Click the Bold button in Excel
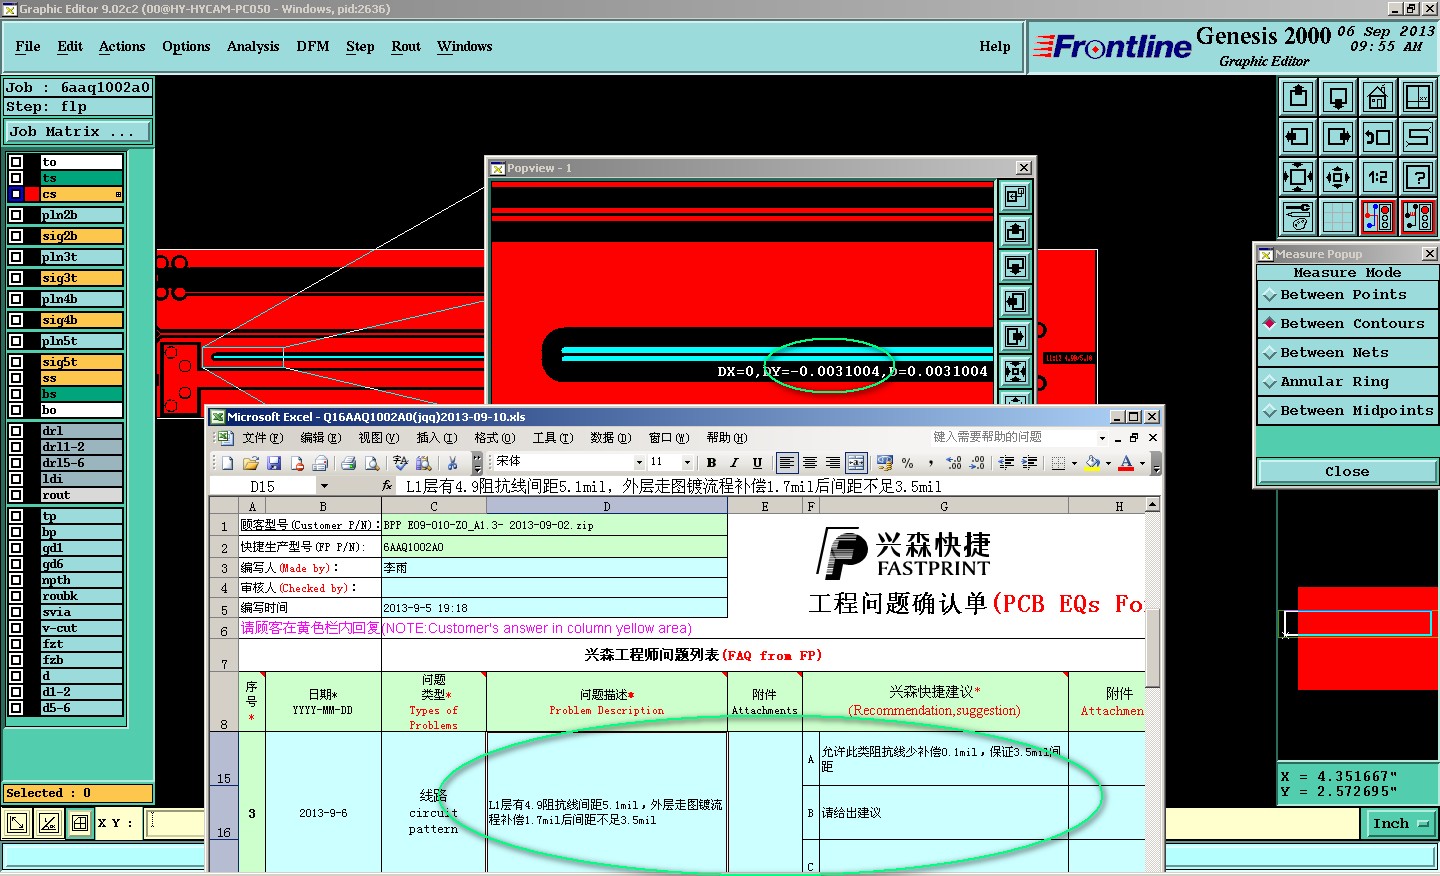The width and height of the screenshot is (1440, 876). point(711,463)
